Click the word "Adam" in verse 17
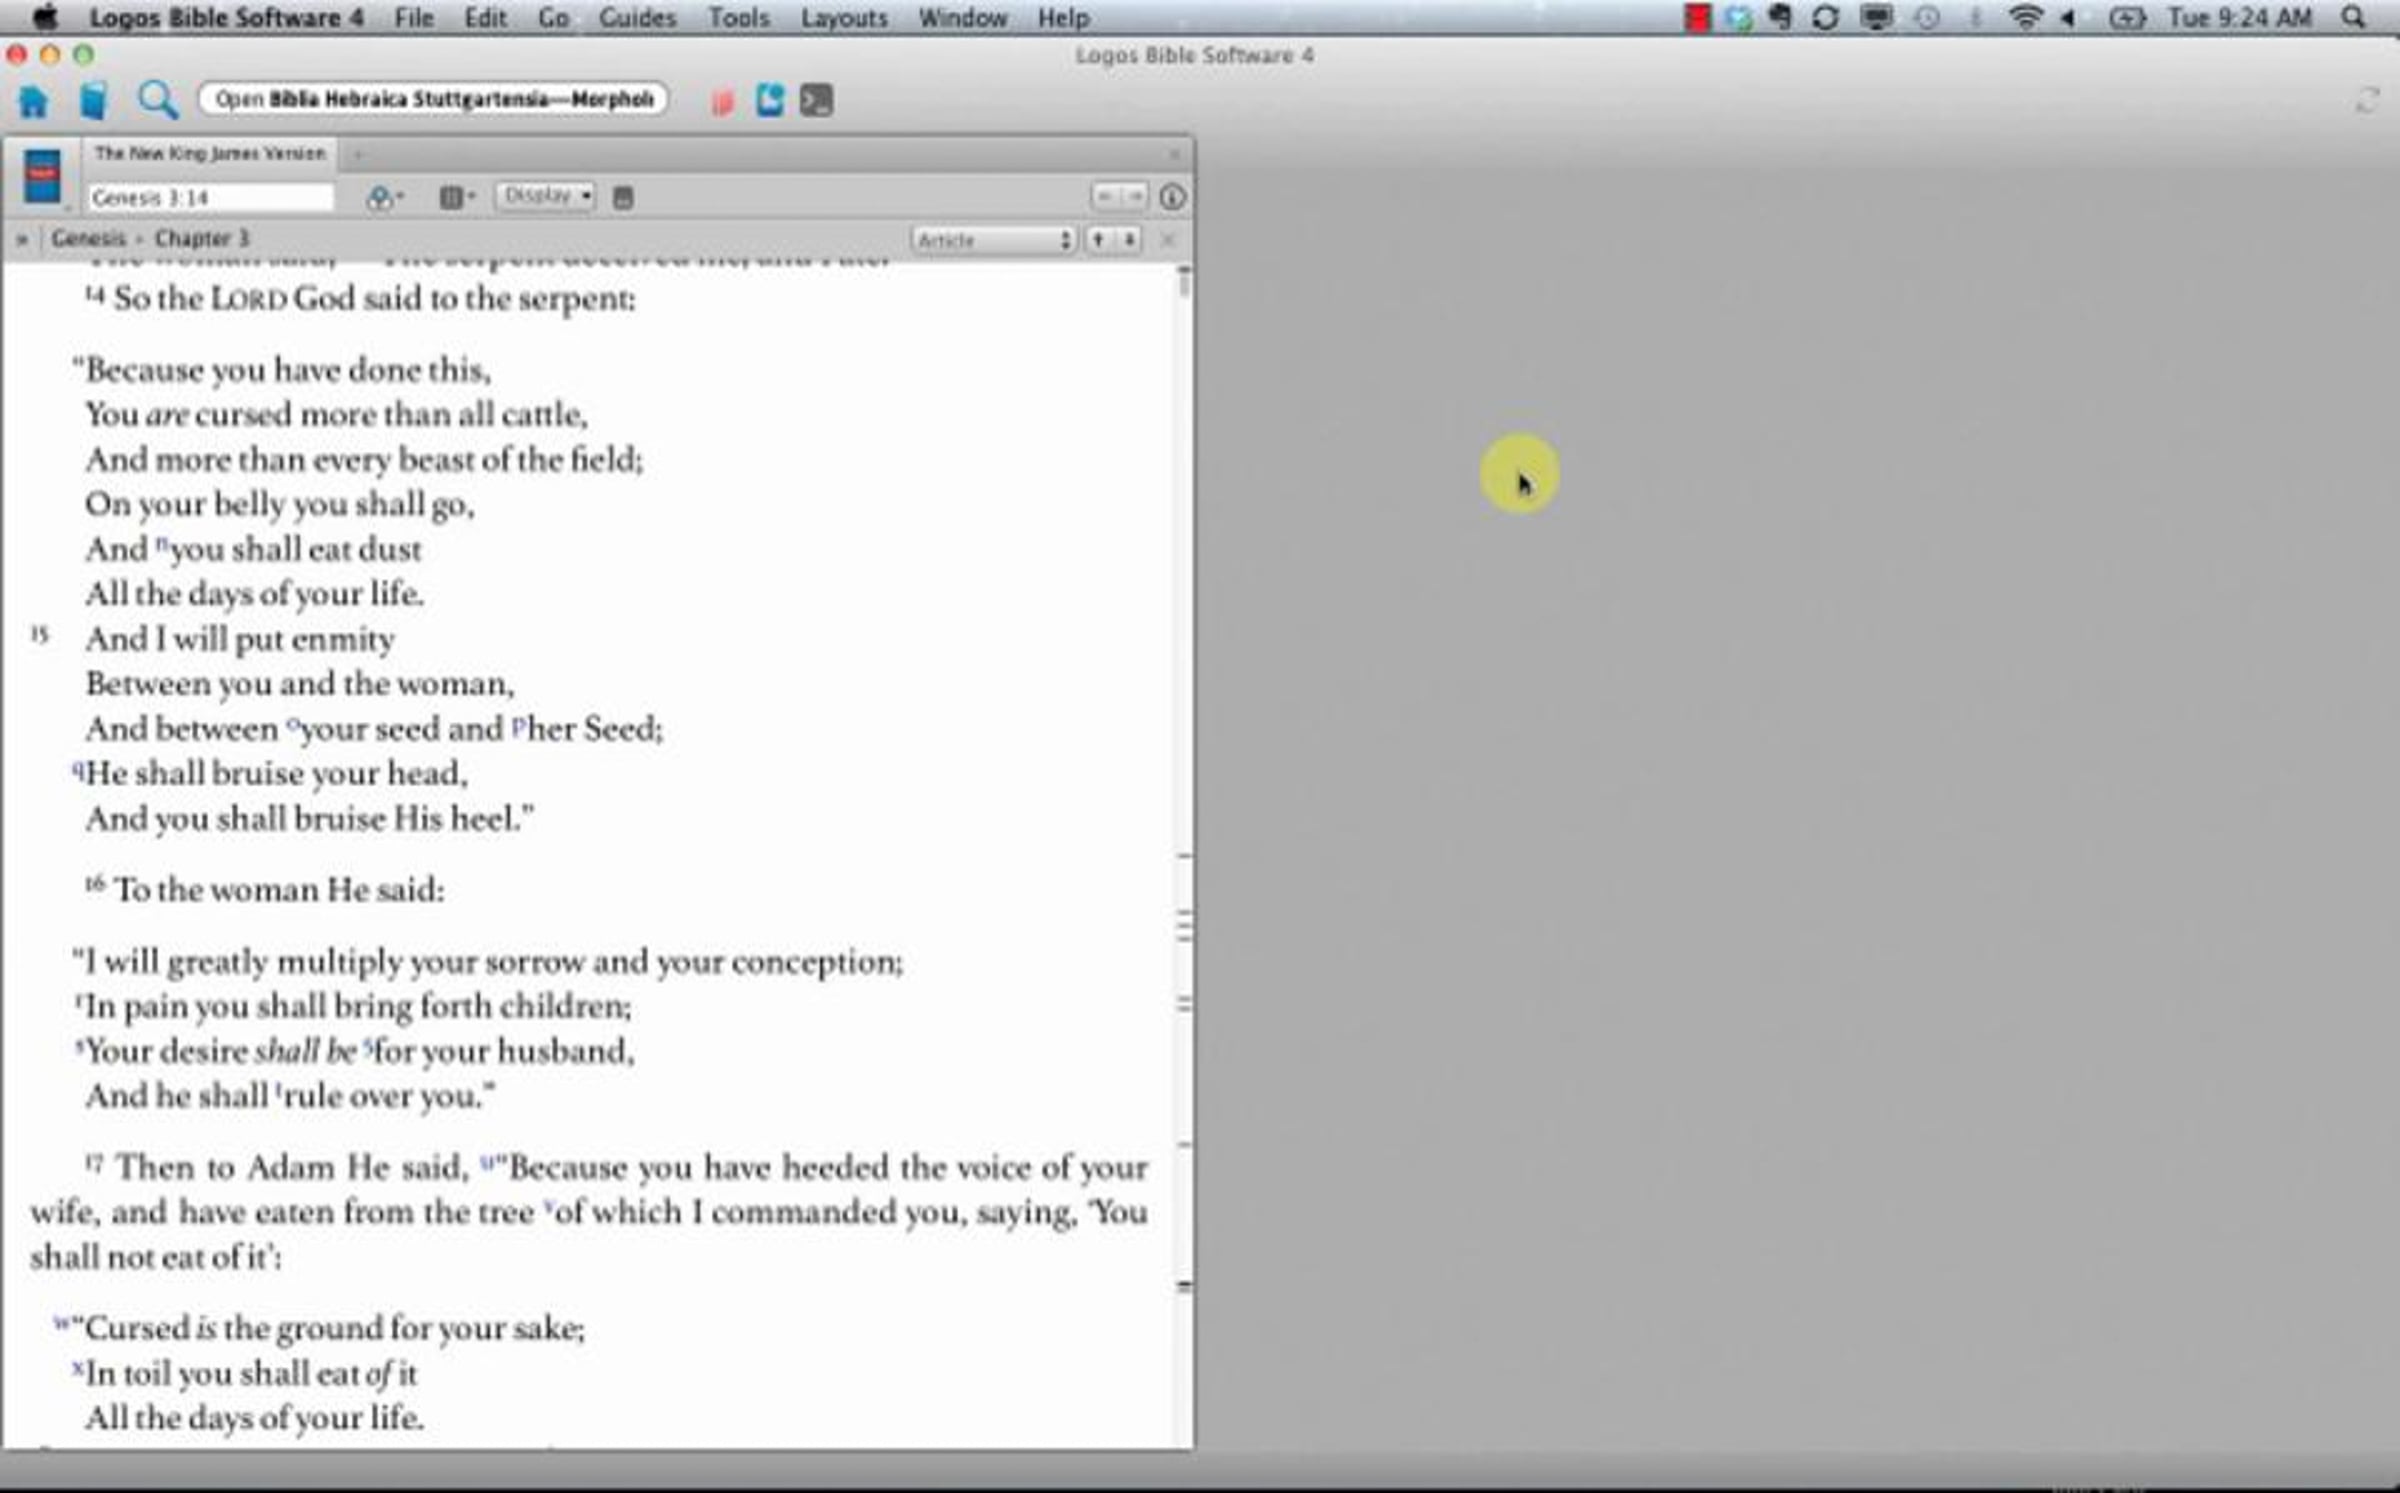This screenshot has width=2400, height=1493. (291, 1168)
